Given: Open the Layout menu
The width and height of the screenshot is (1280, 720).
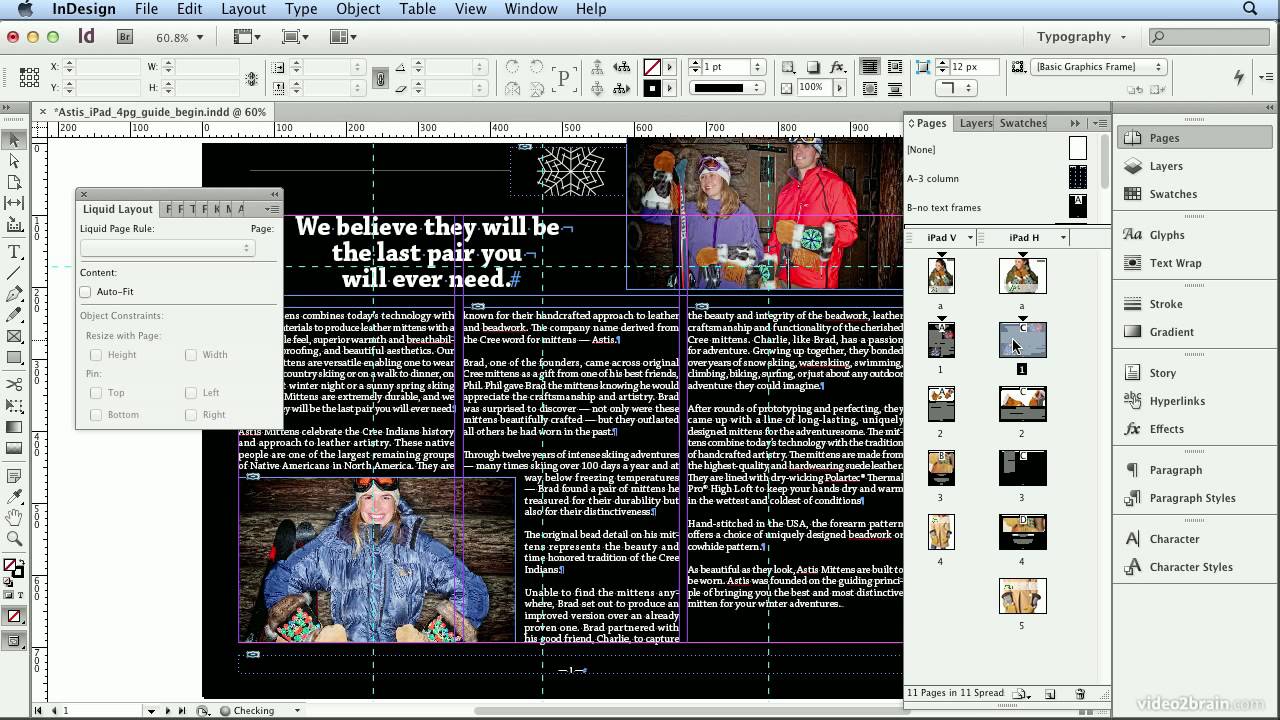Looking at the screenshot, I should click(243, 9).
